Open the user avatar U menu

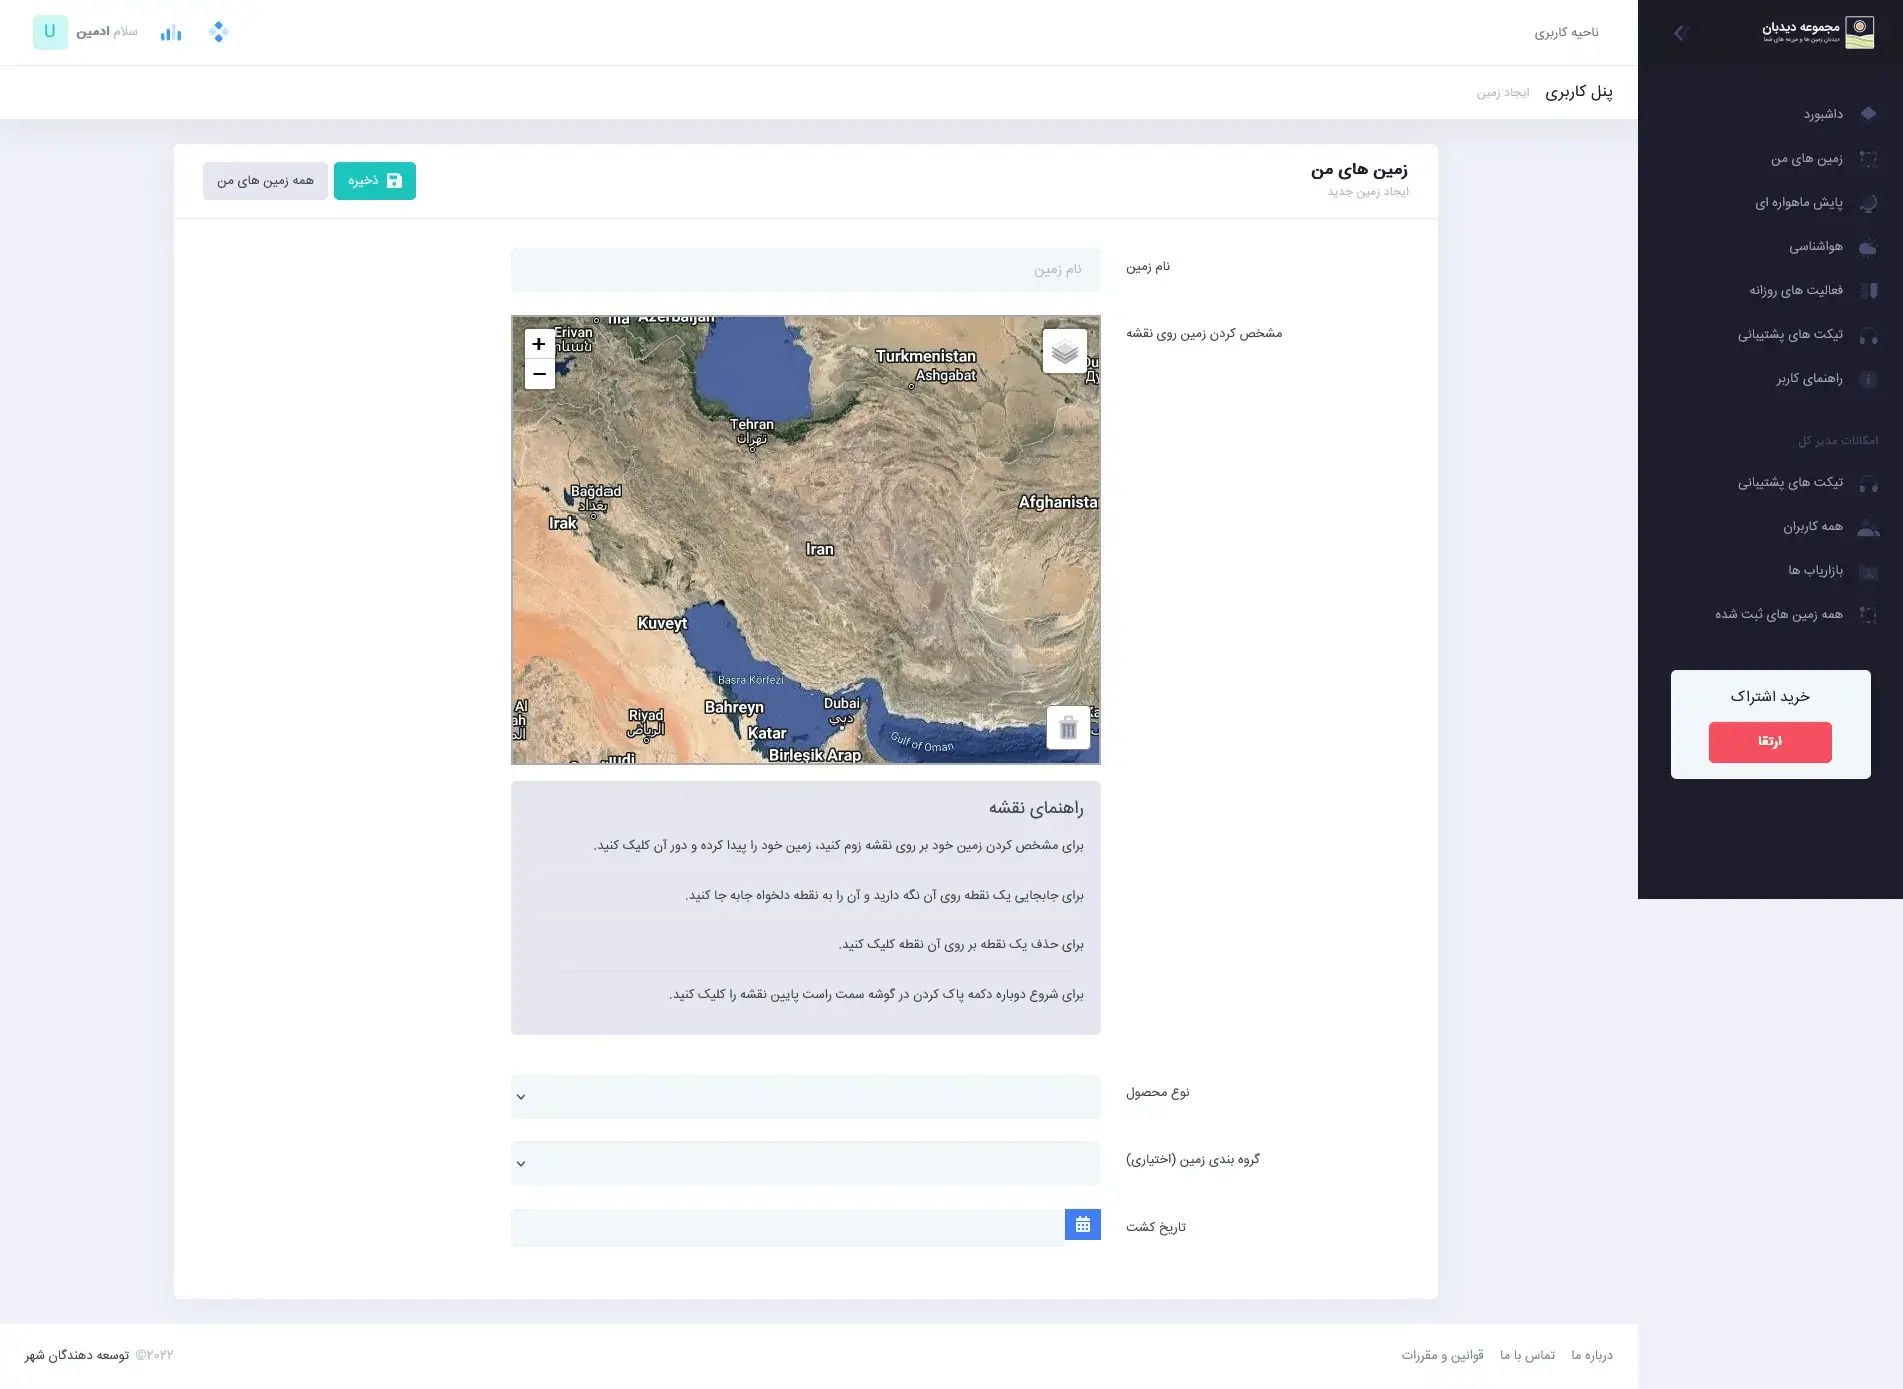50,32
